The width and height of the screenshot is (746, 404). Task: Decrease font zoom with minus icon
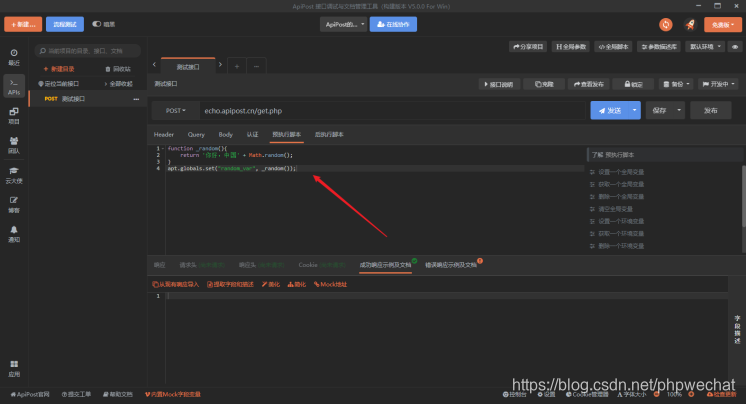click(x=657, y=394)
